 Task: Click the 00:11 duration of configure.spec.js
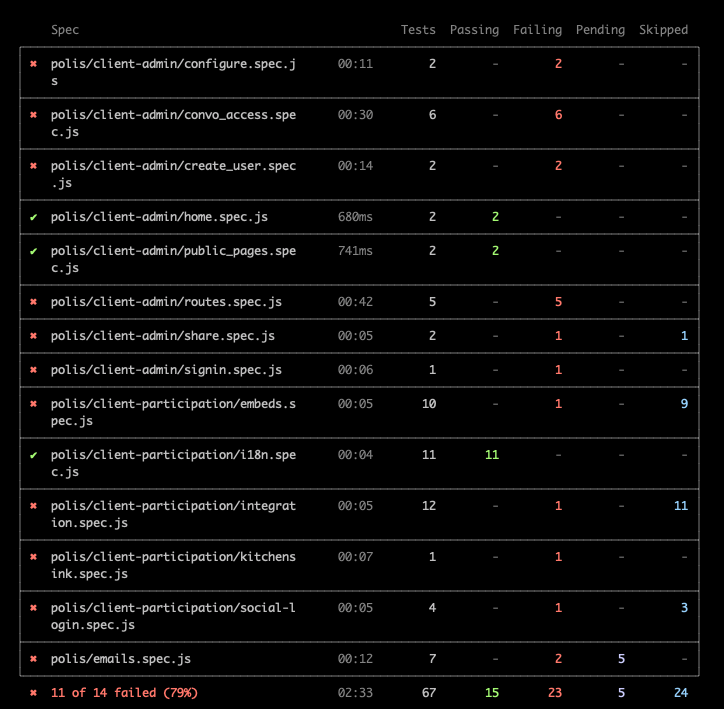coord(355,64)
